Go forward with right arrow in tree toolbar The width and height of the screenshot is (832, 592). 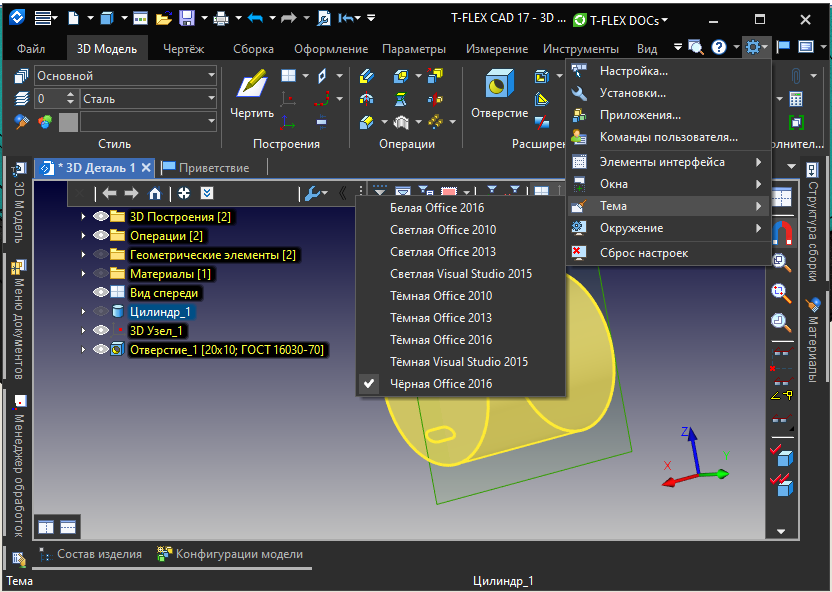(132, 193)
